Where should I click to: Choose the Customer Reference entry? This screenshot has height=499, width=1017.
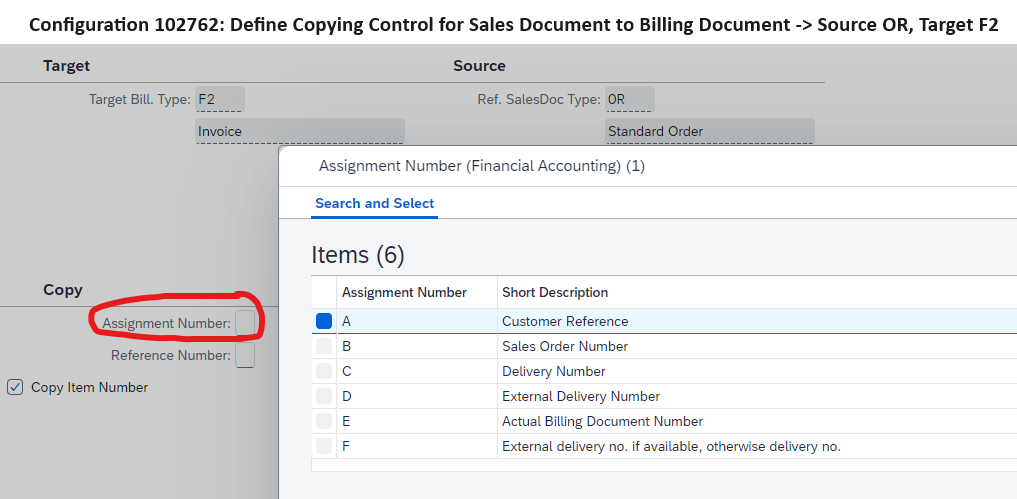565,321
